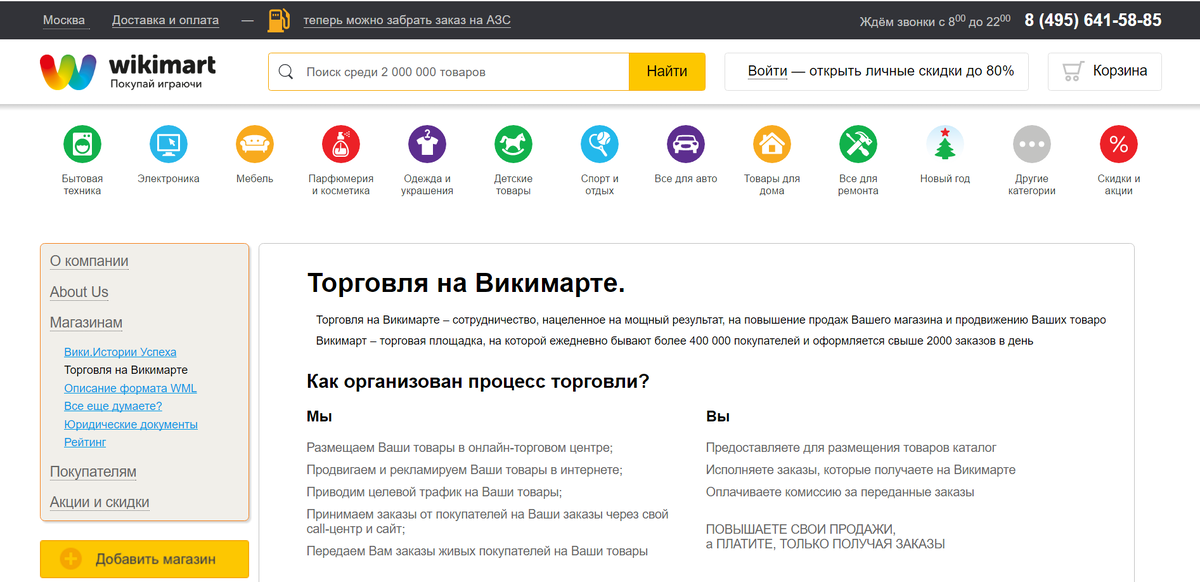Open the Бытовая техника category icon
The height and width of the screenshot is (582, 1200).
[82, 145]
